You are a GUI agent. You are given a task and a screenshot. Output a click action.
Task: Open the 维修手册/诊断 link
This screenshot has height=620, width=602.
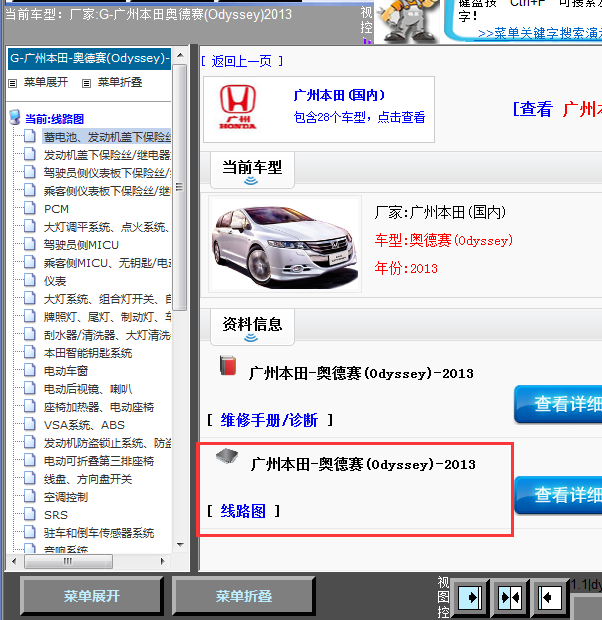pyautogui.click(x=269, y=420)
